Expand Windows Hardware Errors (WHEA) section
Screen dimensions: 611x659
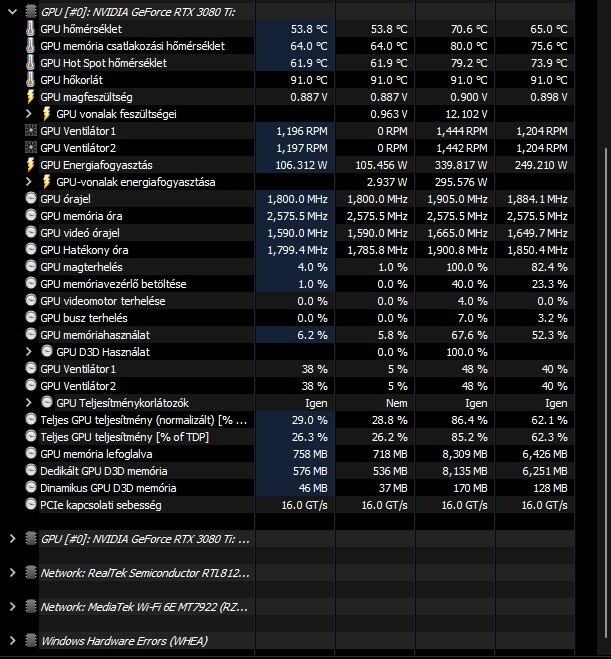click(x=13, y=641)
